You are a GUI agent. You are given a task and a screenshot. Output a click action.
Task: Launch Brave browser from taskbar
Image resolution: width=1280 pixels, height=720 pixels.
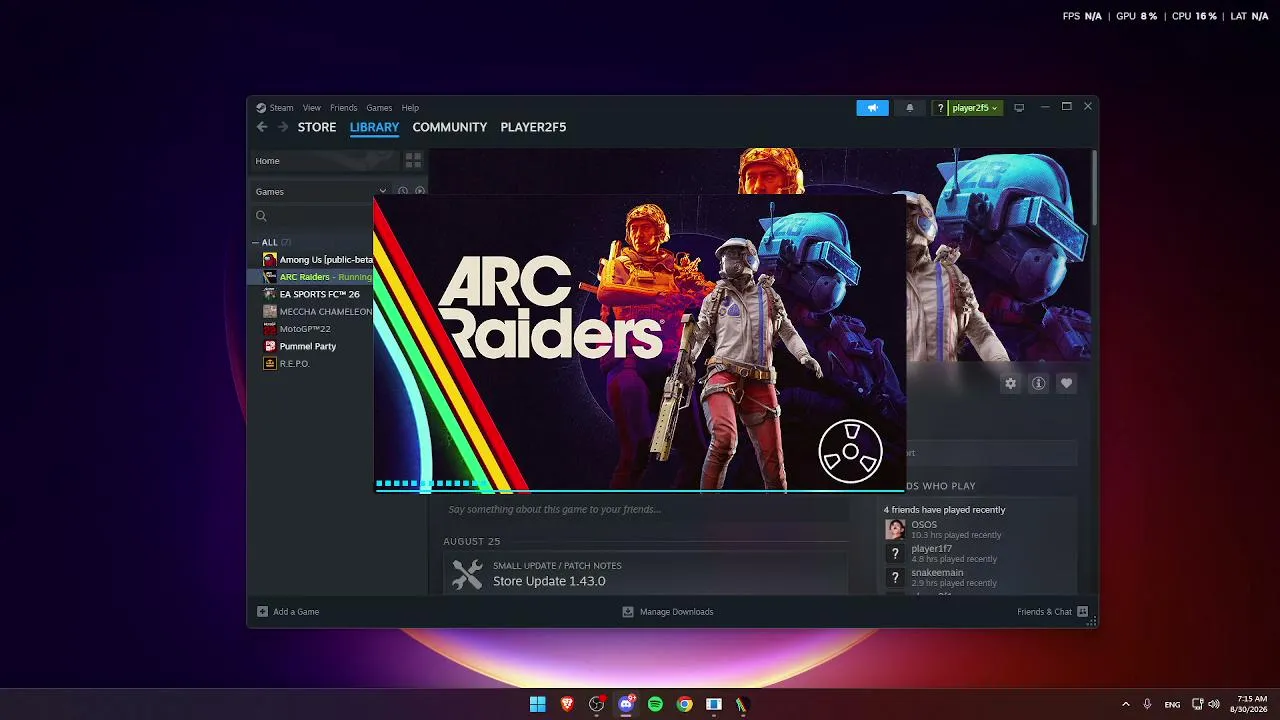pos(567,704)
